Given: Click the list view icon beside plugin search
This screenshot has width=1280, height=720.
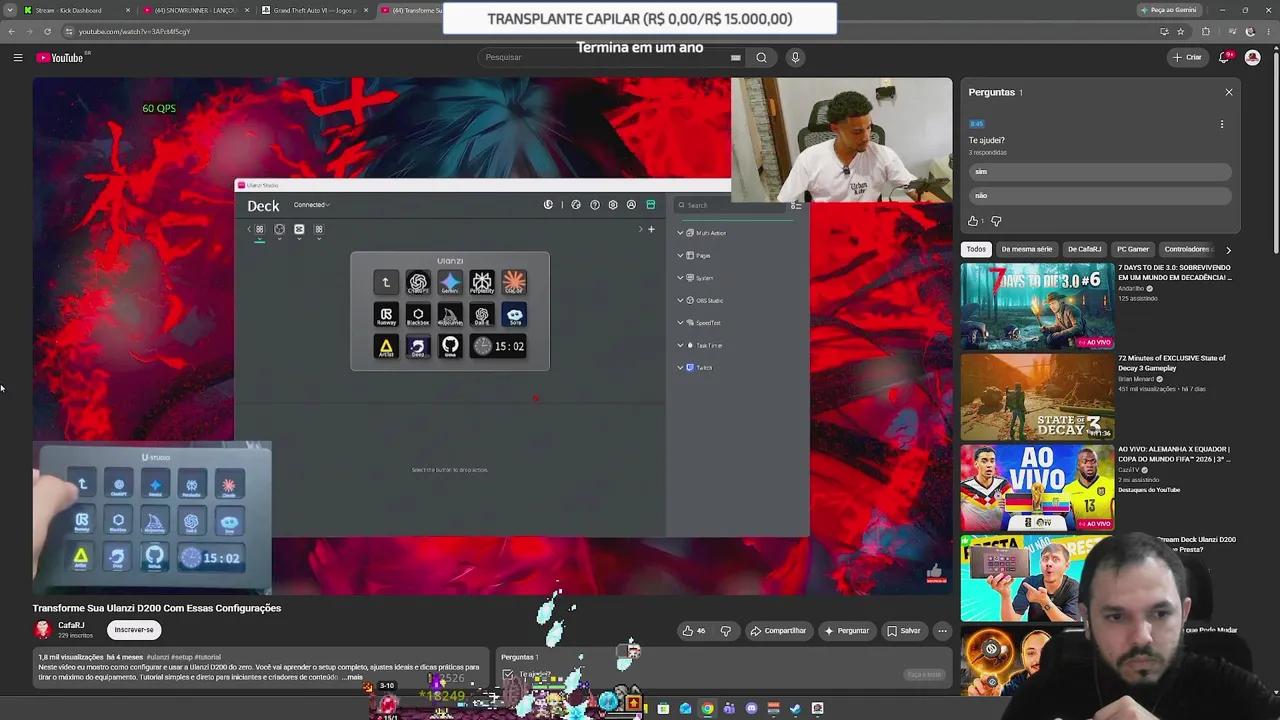Looking at the screenshot, I should 796,205.
